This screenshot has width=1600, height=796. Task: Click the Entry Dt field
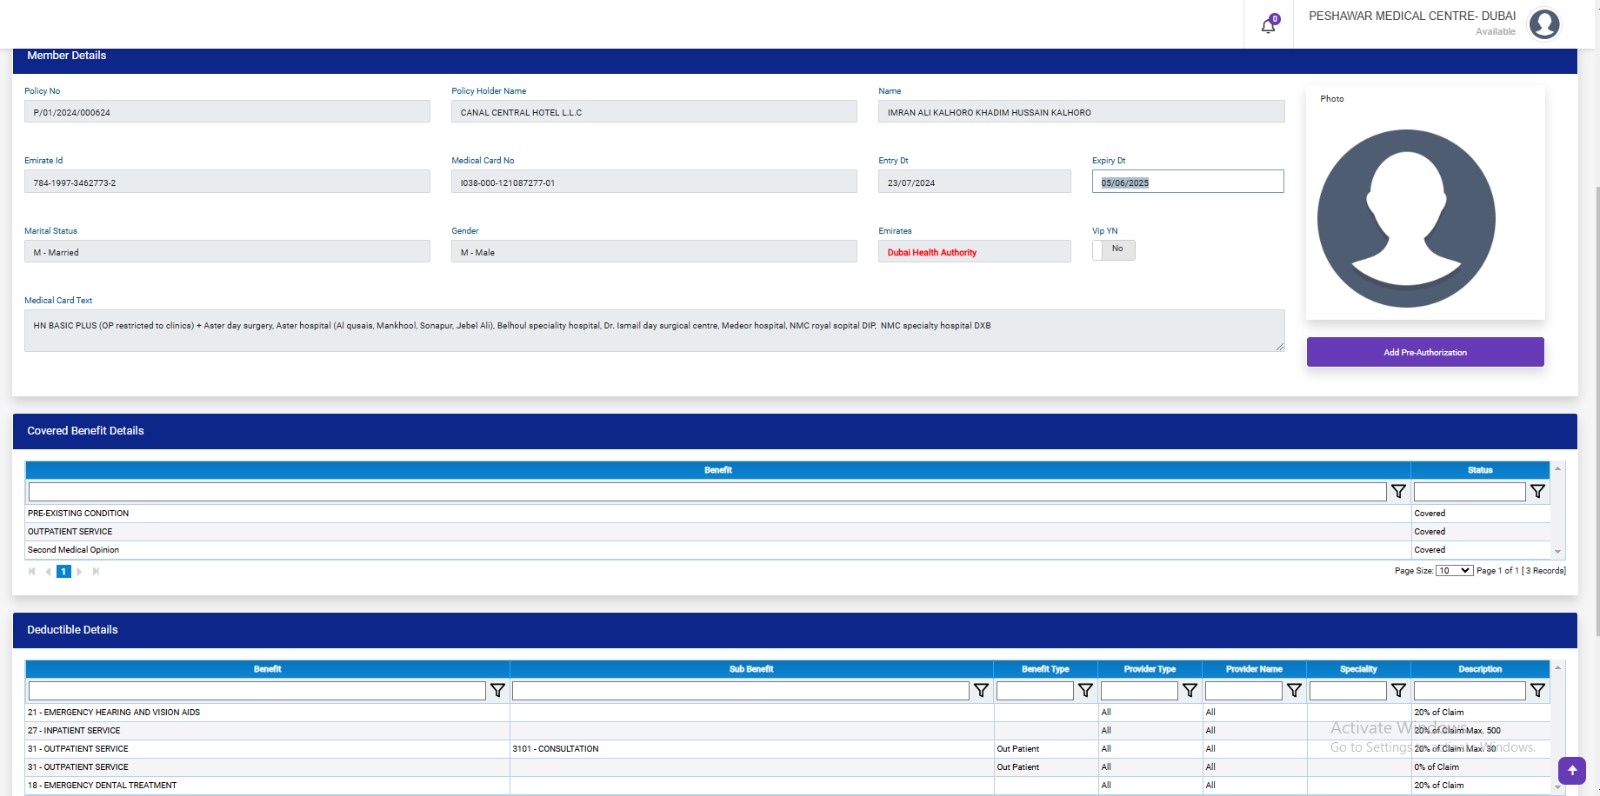(974, 182)
